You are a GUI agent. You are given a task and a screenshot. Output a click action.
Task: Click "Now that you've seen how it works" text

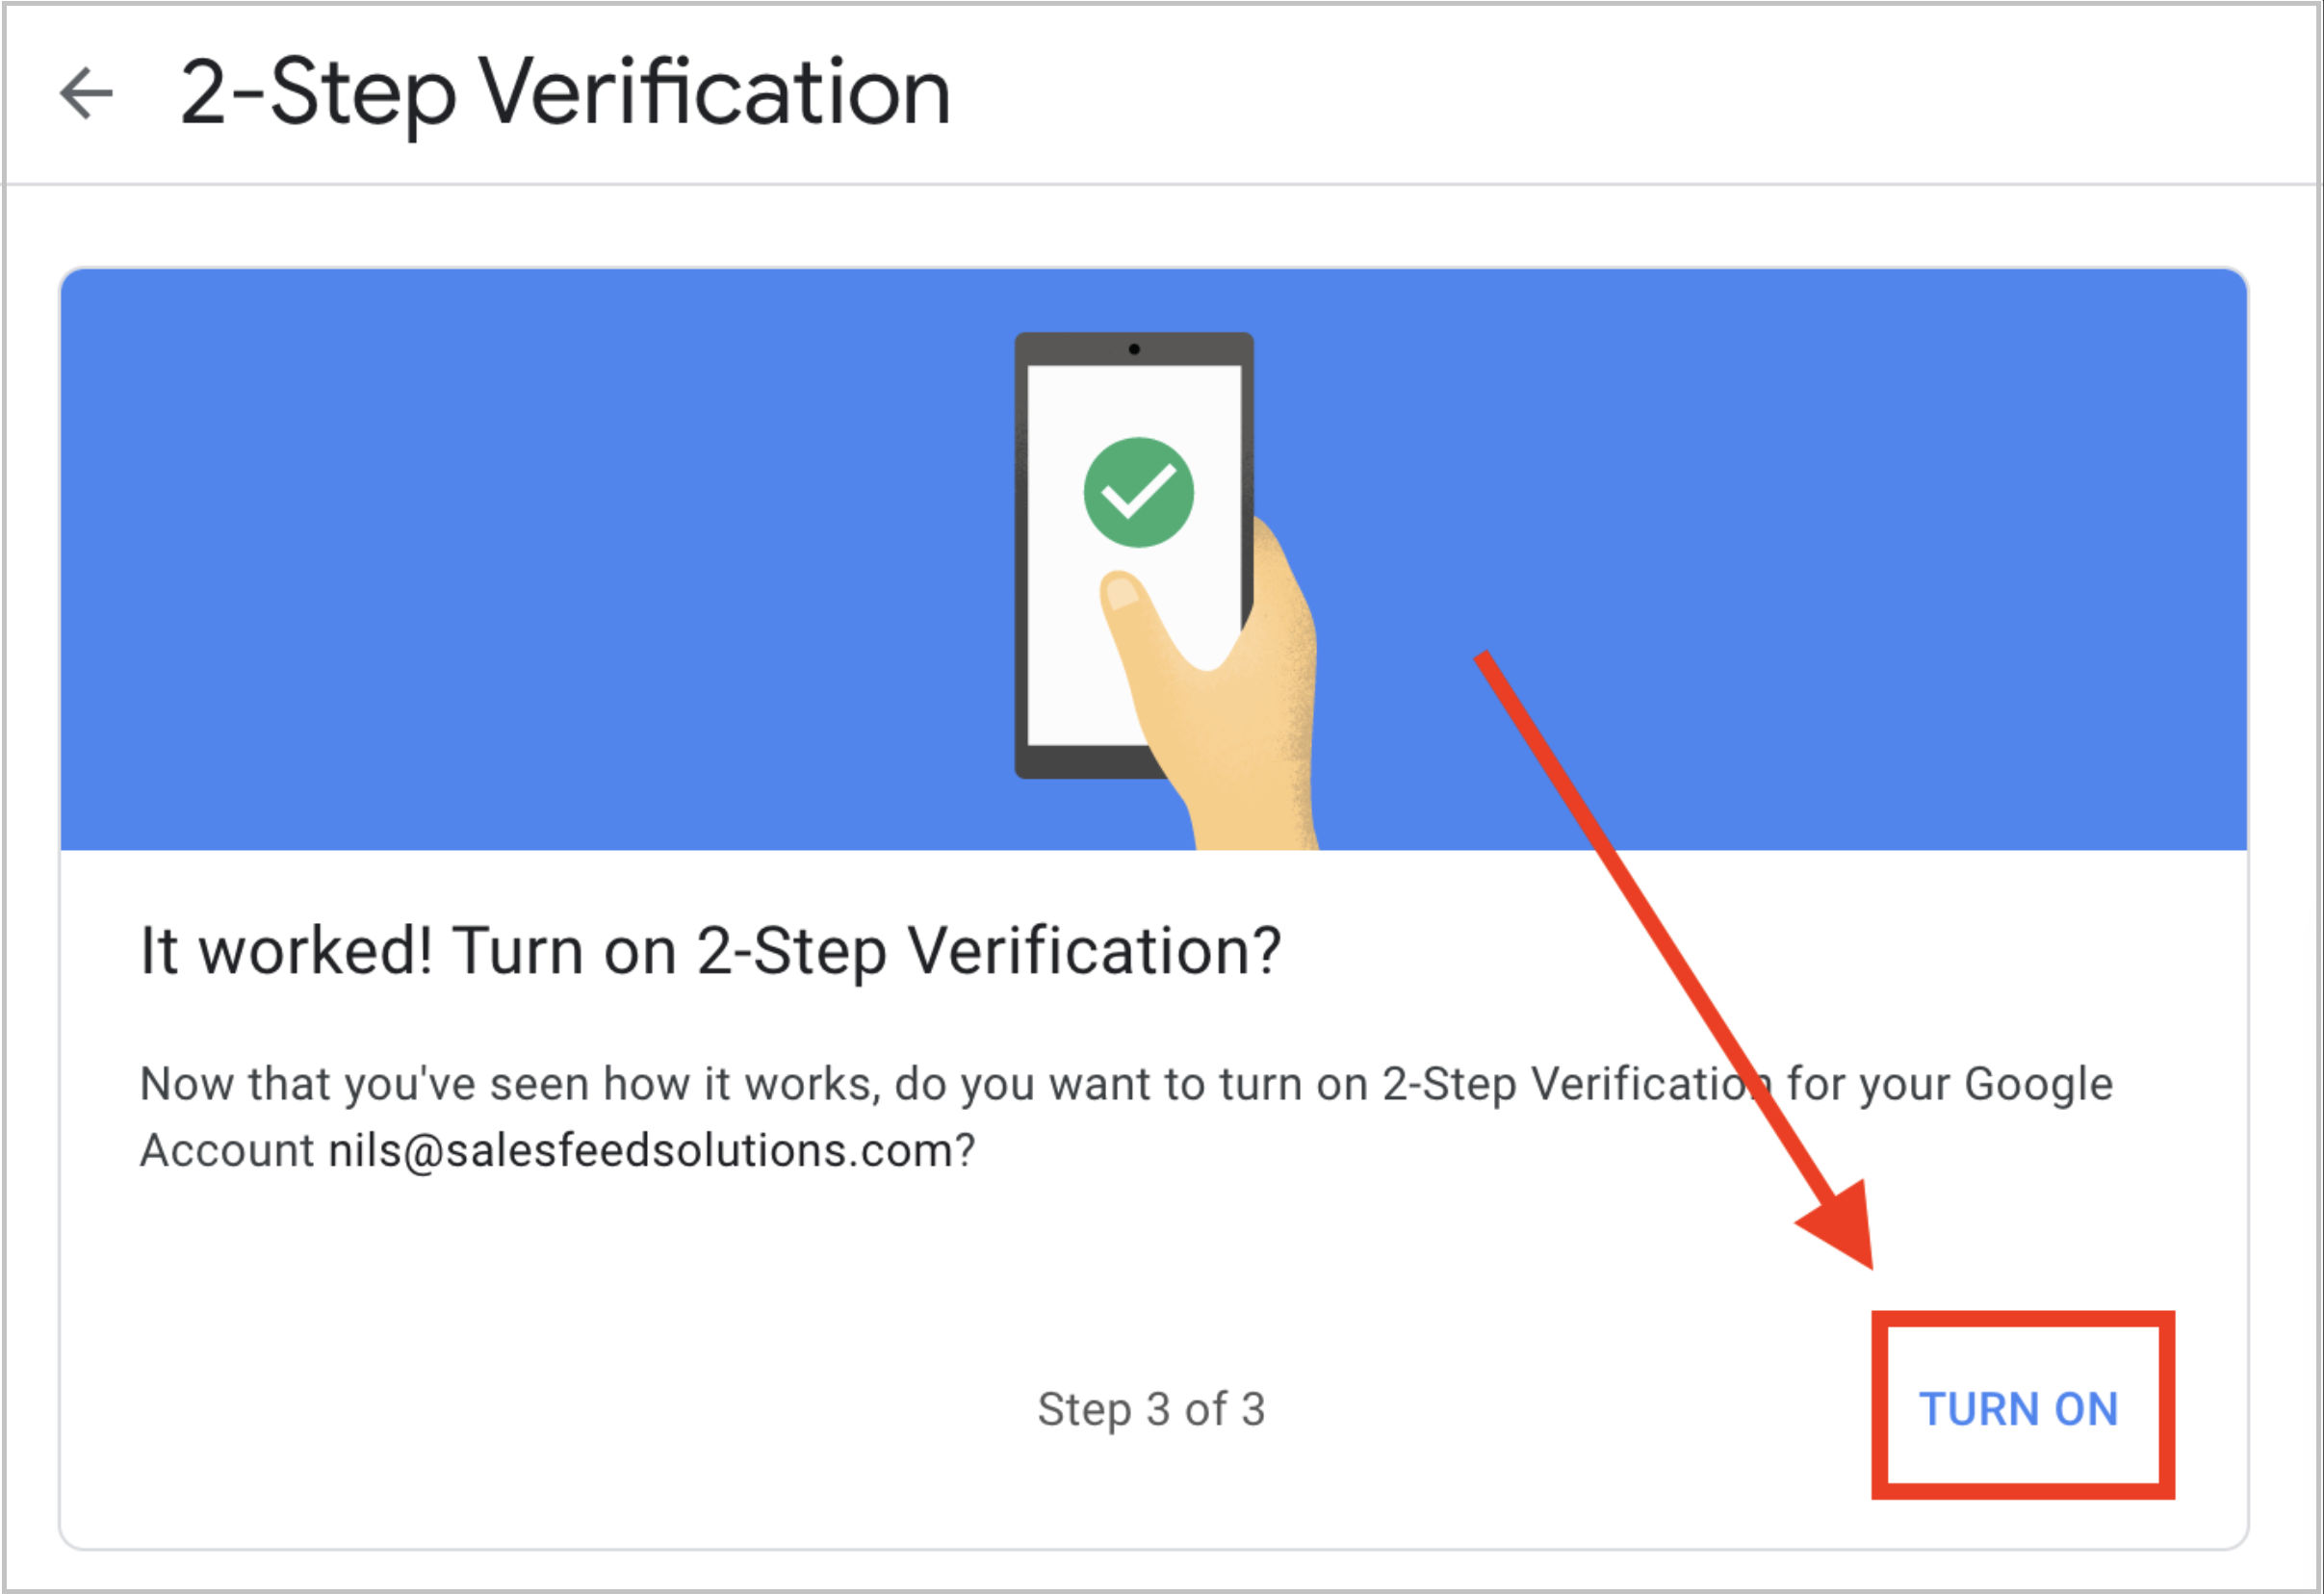(x=510, y=1084)
